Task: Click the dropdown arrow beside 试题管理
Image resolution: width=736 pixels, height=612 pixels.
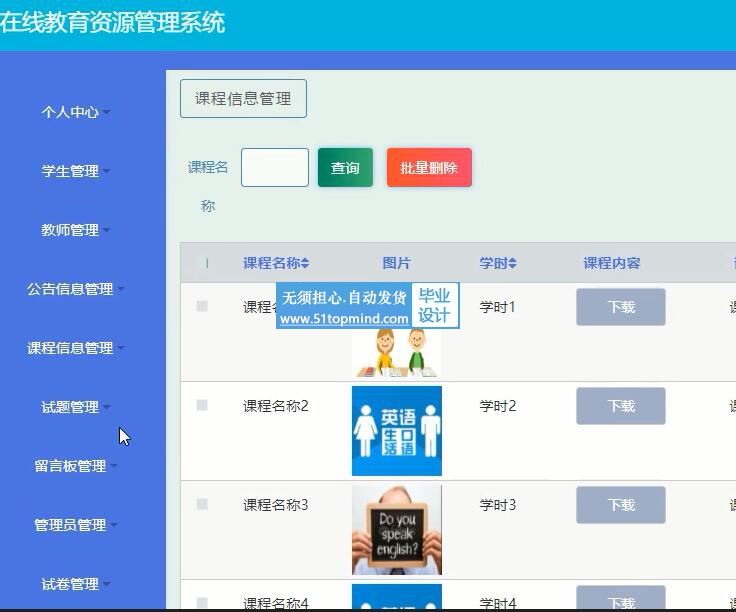Action: [107, 407]
